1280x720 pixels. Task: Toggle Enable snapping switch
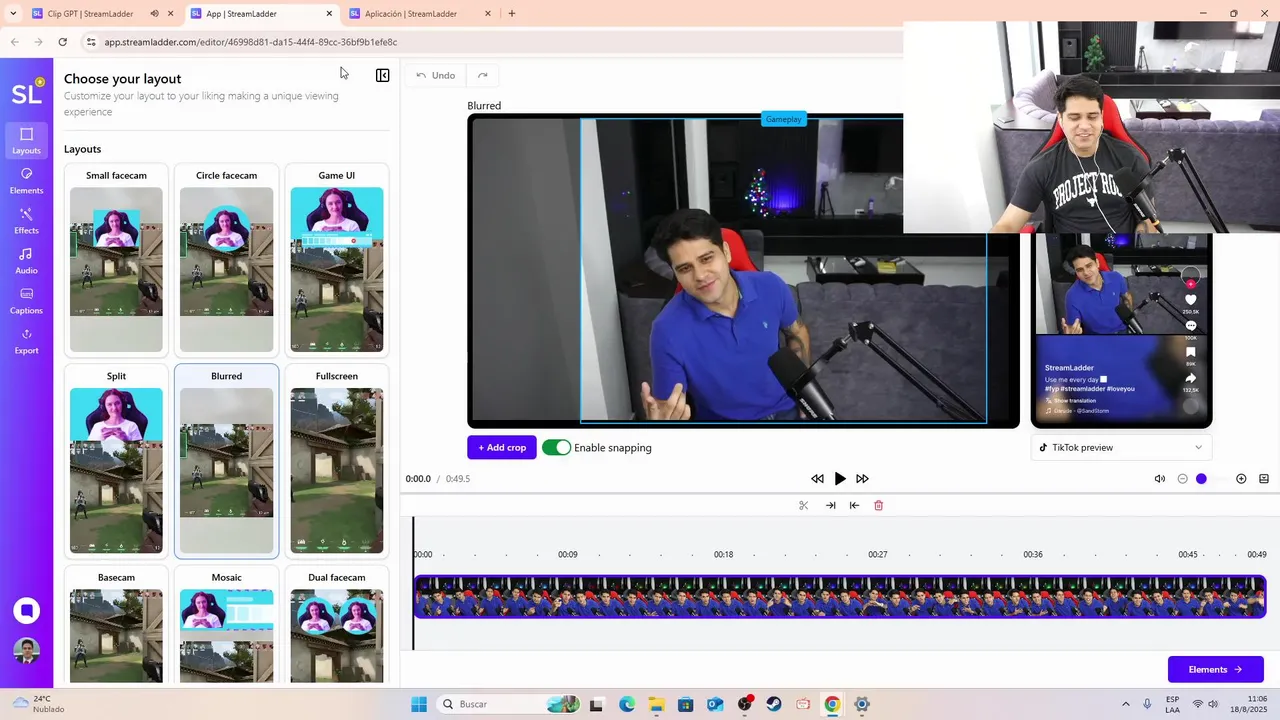[556, 447]
